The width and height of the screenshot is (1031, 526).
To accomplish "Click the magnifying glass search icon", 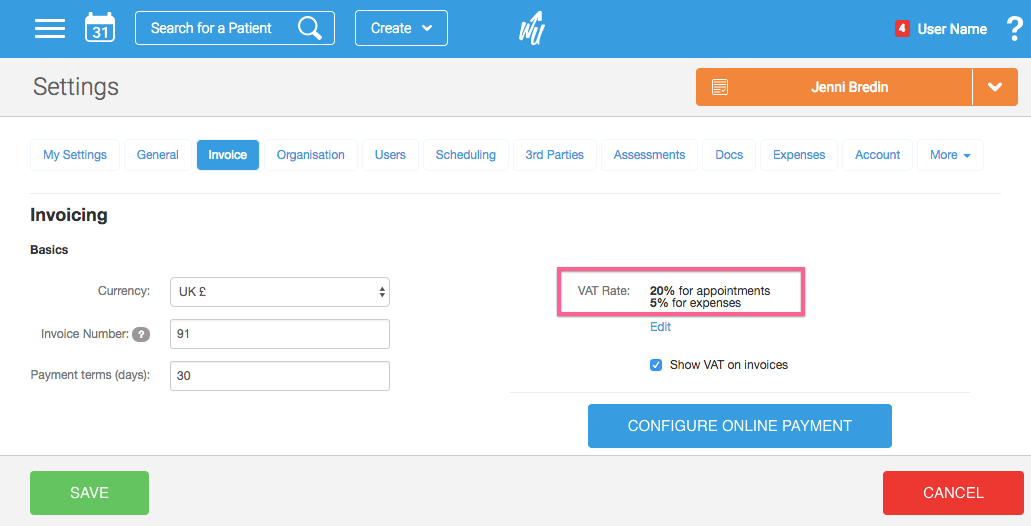I will 310,28.
